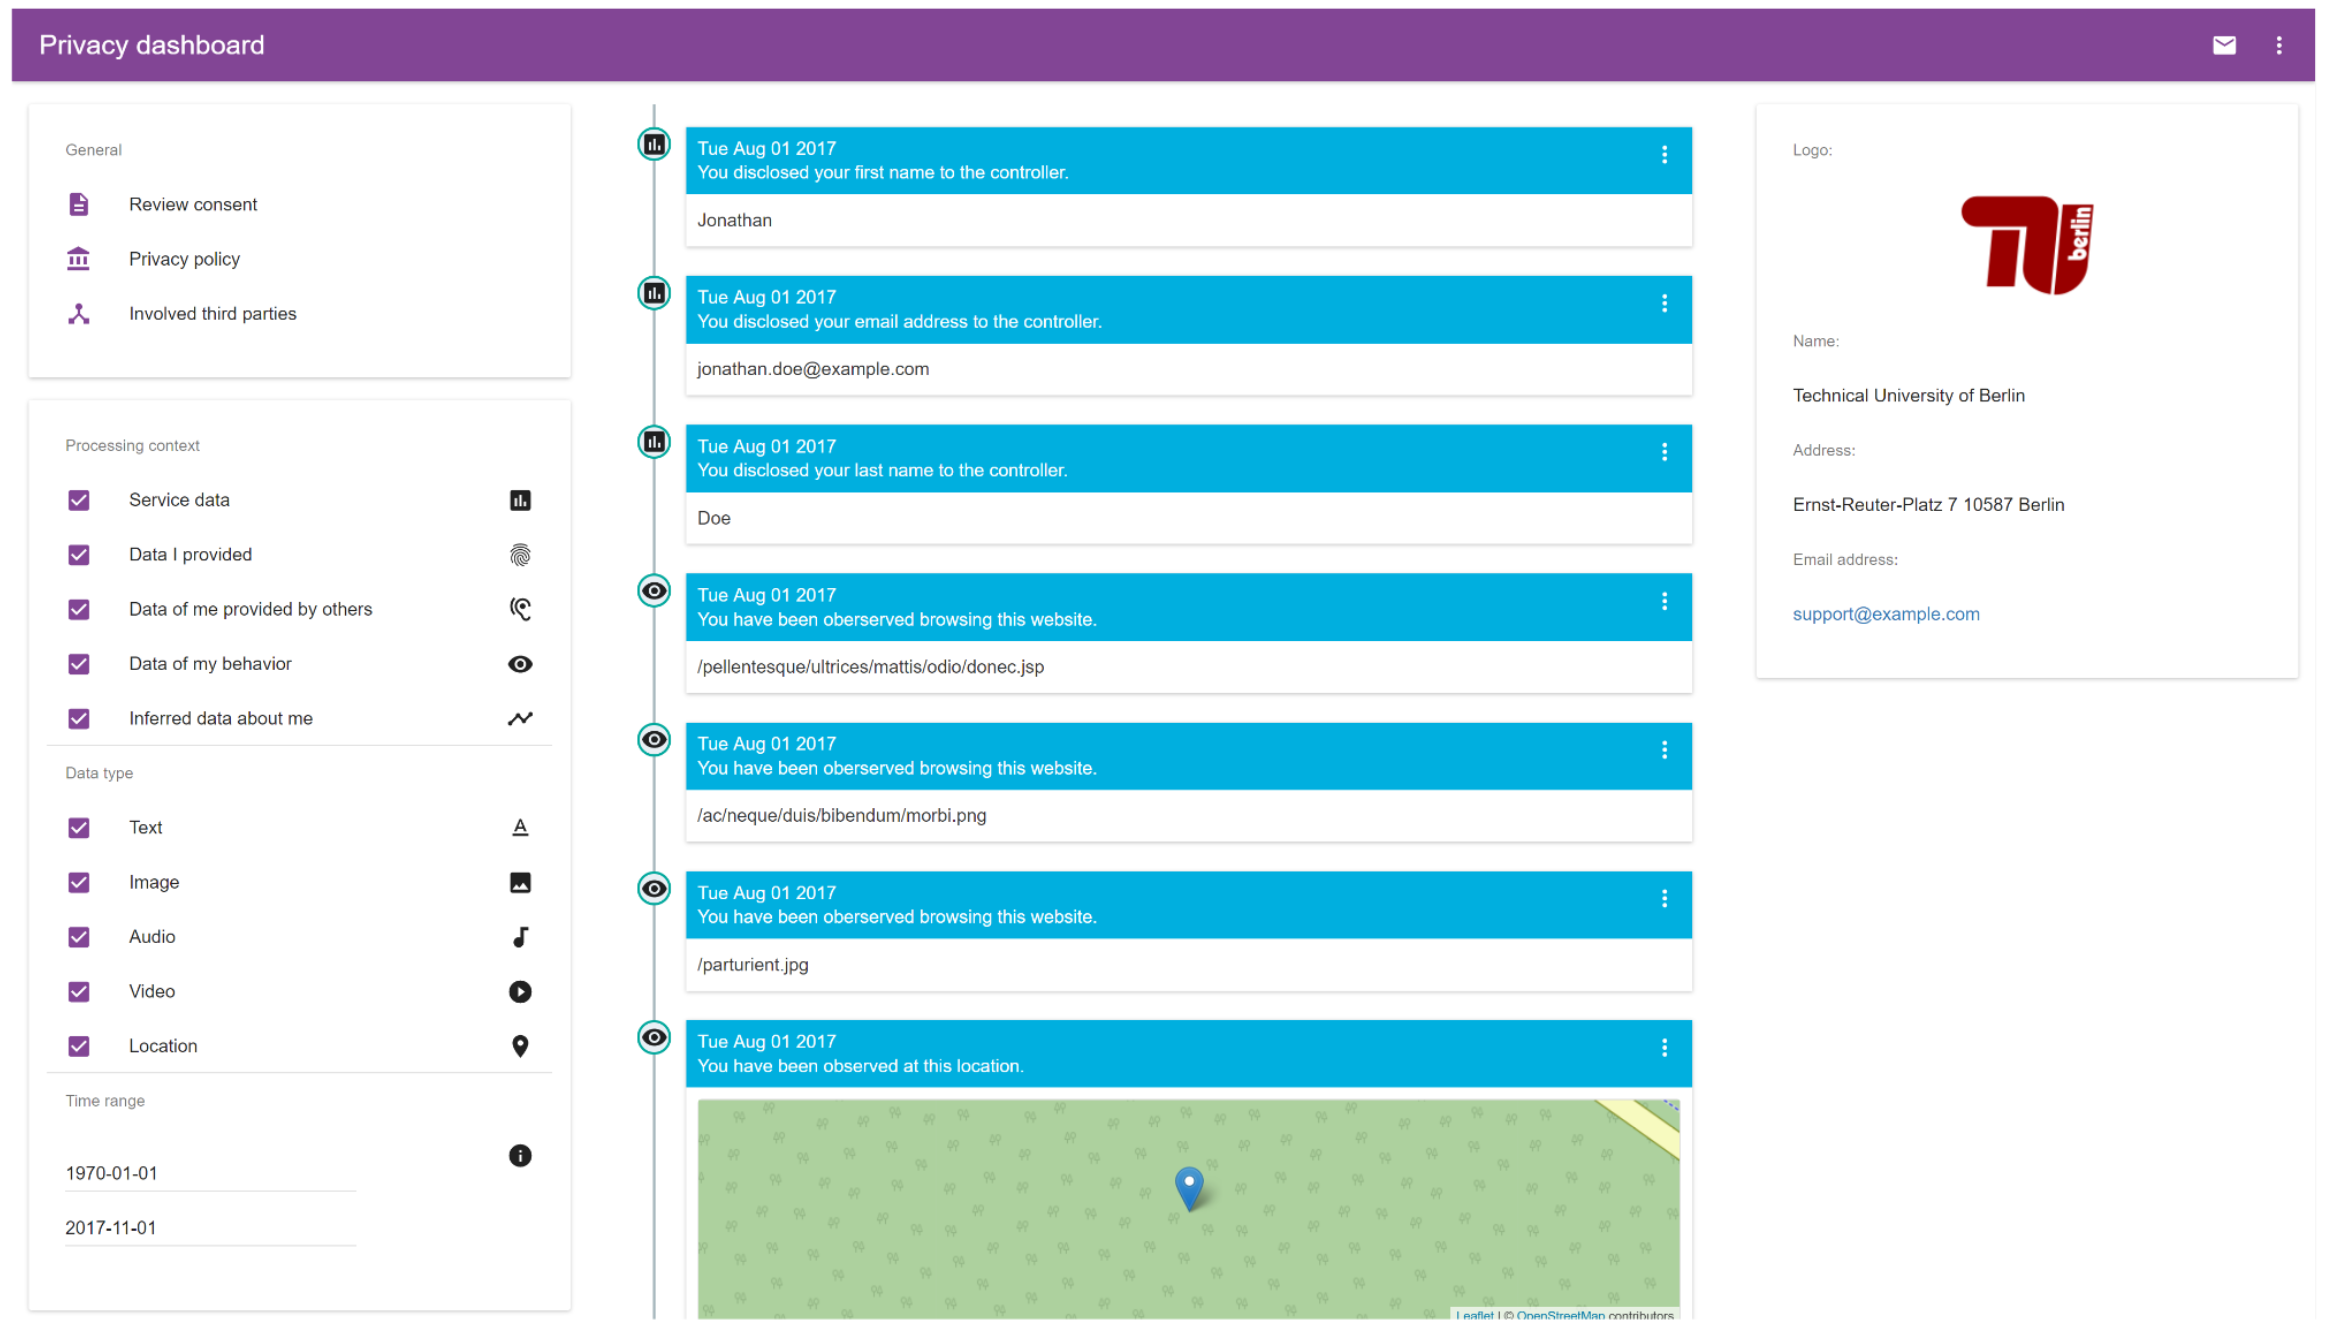2328x1326 pixels.
Task: Click the fingerprint icon for Data I provided
Action: [520, 555]
